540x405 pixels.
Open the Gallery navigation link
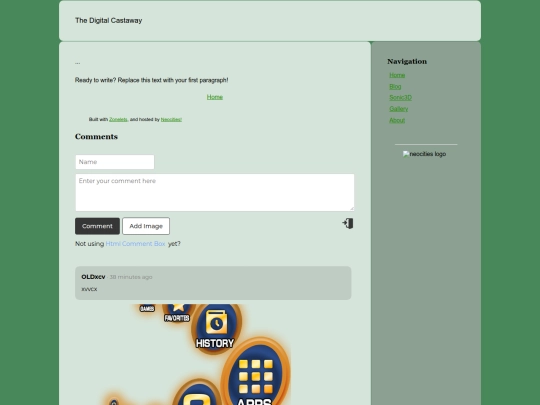[x=398, y=109]
